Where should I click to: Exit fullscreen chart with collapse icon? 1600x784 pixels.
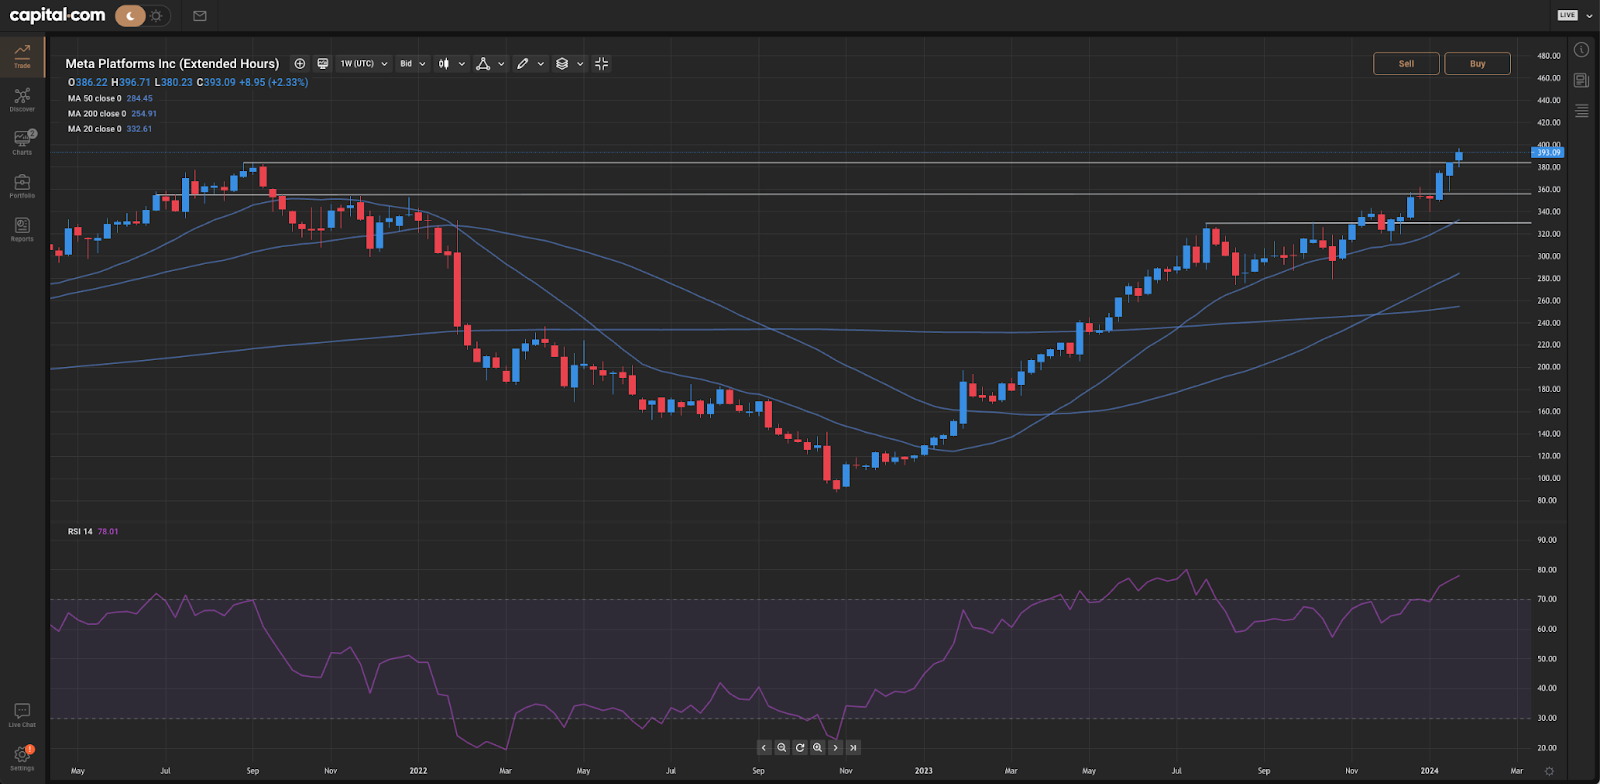(x=601, y=63)
